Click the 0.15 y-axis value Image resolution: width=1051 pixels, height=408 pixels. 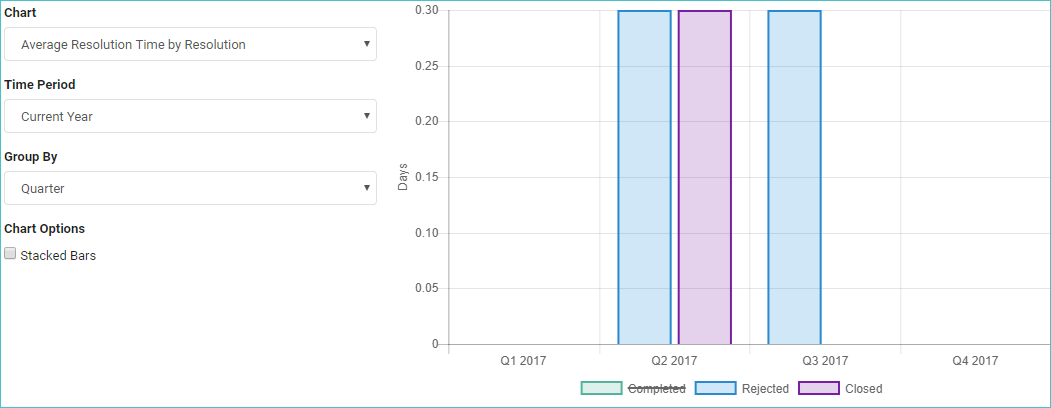(x=427, y=178)
